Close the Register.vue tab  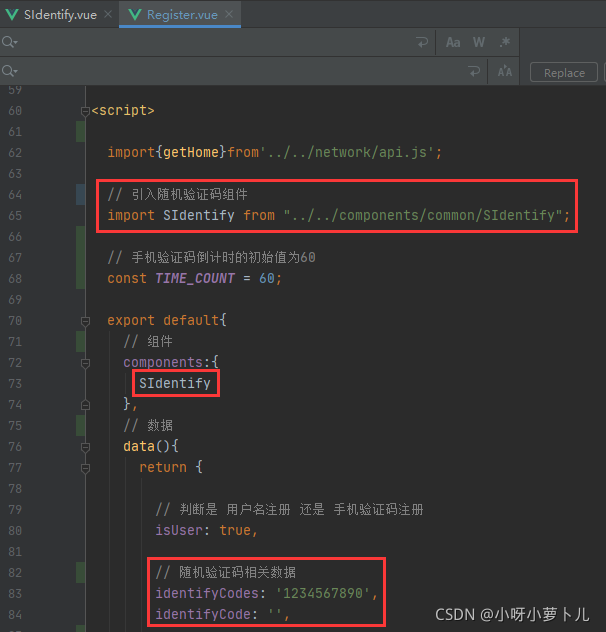click(229, 15)
